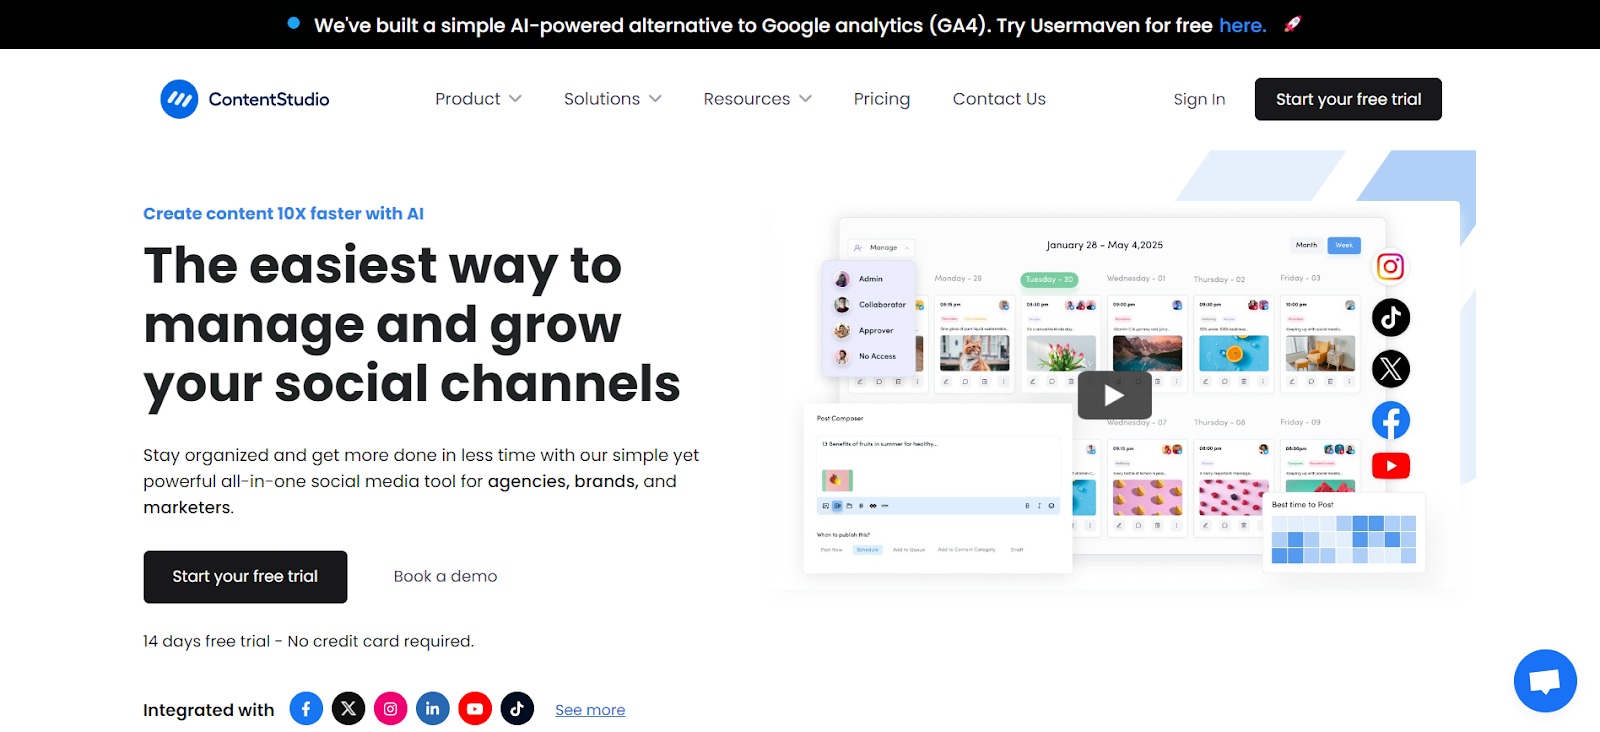Expand the Resources menu chevron
Image resolution: width=1600 pixels, height=732 pixels.
click(805, 99)
